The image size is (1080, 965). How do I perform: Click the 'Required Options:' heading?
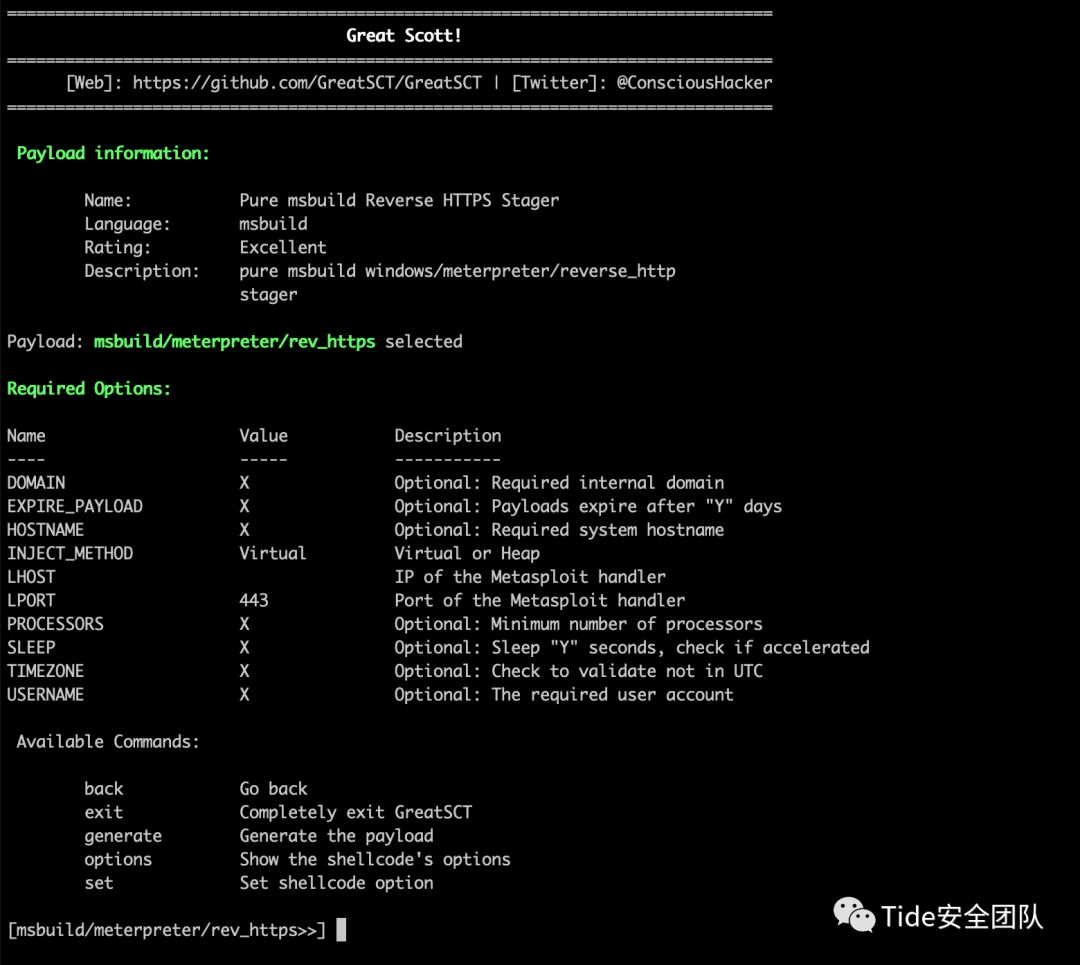click(x=89, y=389)
